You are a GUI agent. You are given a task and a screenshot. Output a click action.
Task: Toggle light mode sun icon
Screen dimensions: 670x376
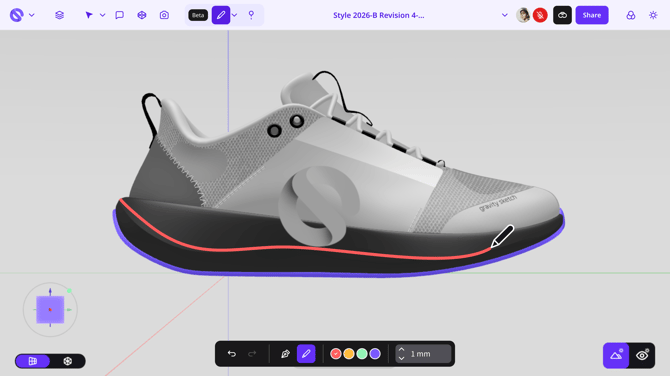(x=653, y=15)
